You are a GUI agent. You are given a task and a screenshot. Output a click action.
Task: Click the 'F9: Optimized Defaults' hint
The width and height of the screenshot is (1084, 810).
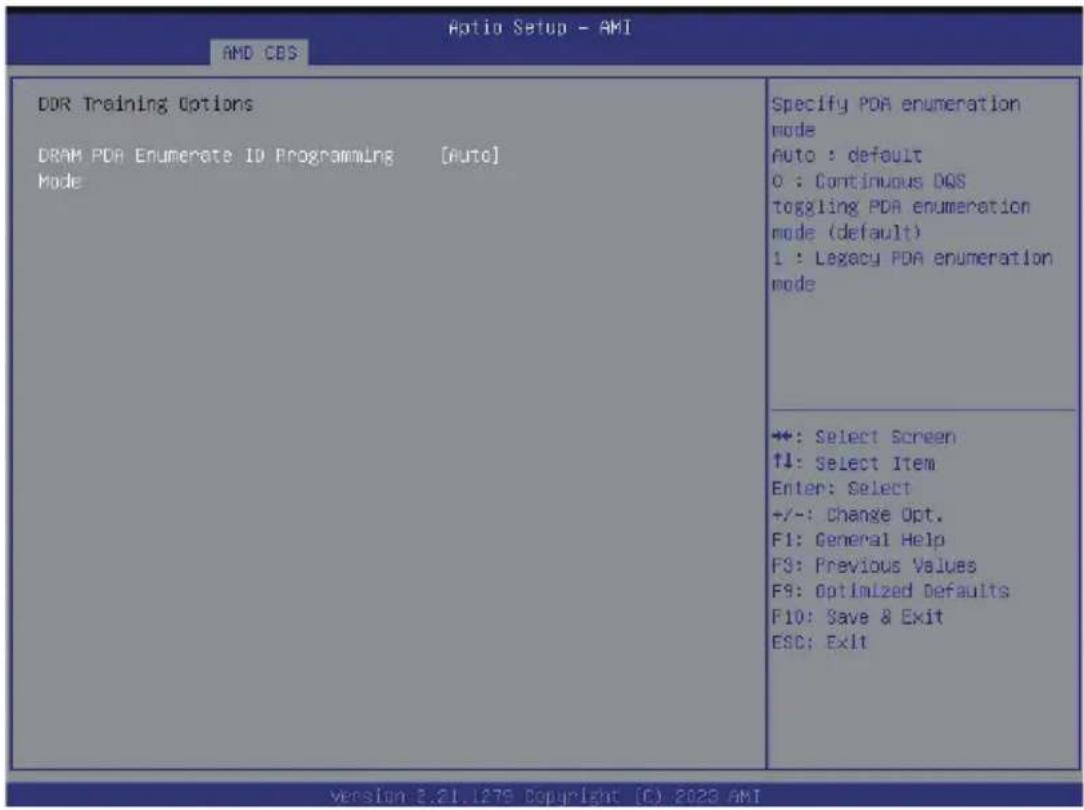pyautogui.click(x=890, y=591)
